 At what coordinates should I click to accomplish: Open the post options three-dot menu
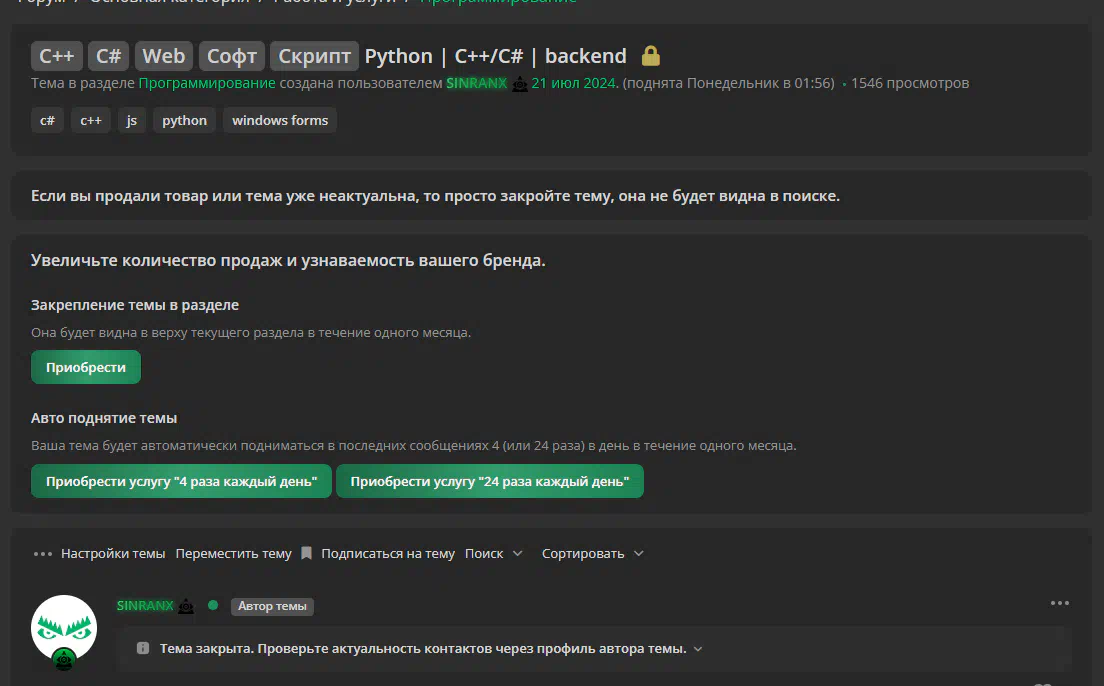[x=1060, y=603]
